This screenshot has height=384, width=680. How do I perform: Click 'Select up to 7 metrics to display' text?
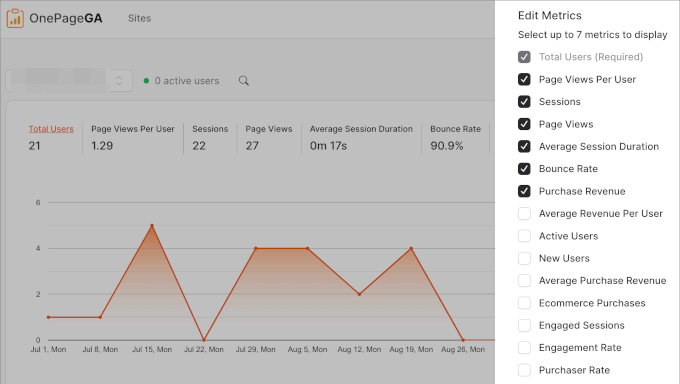(592, 35)
